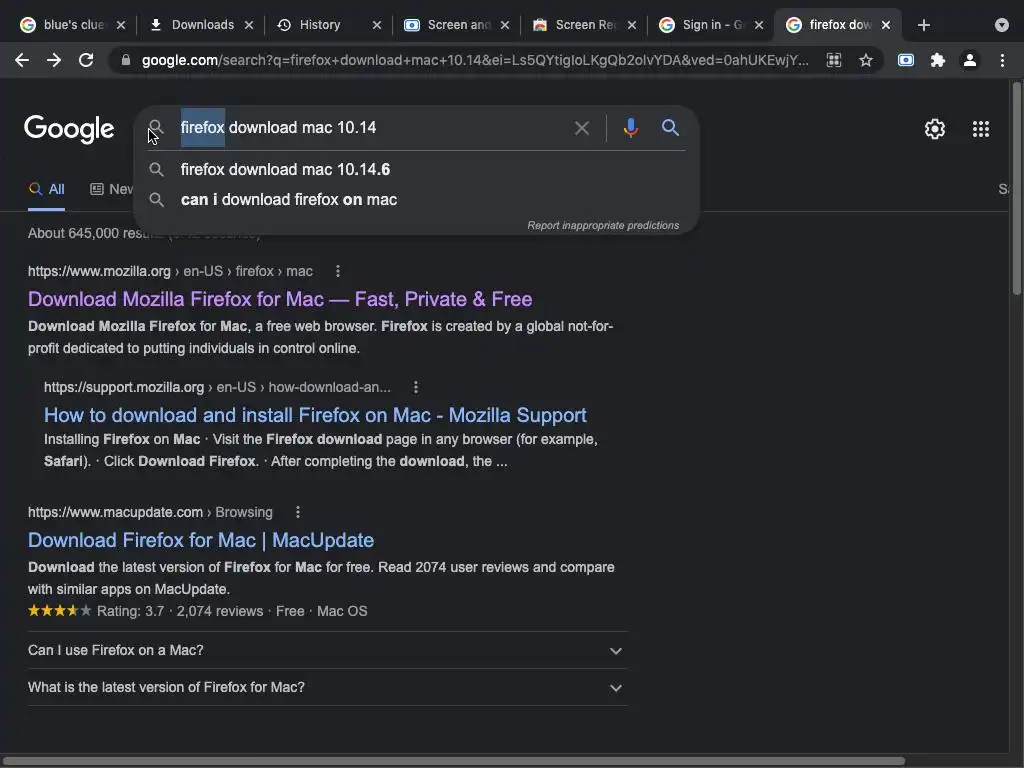
Task: Open options for the support.mozilla.org result
Action: (415, 387)
